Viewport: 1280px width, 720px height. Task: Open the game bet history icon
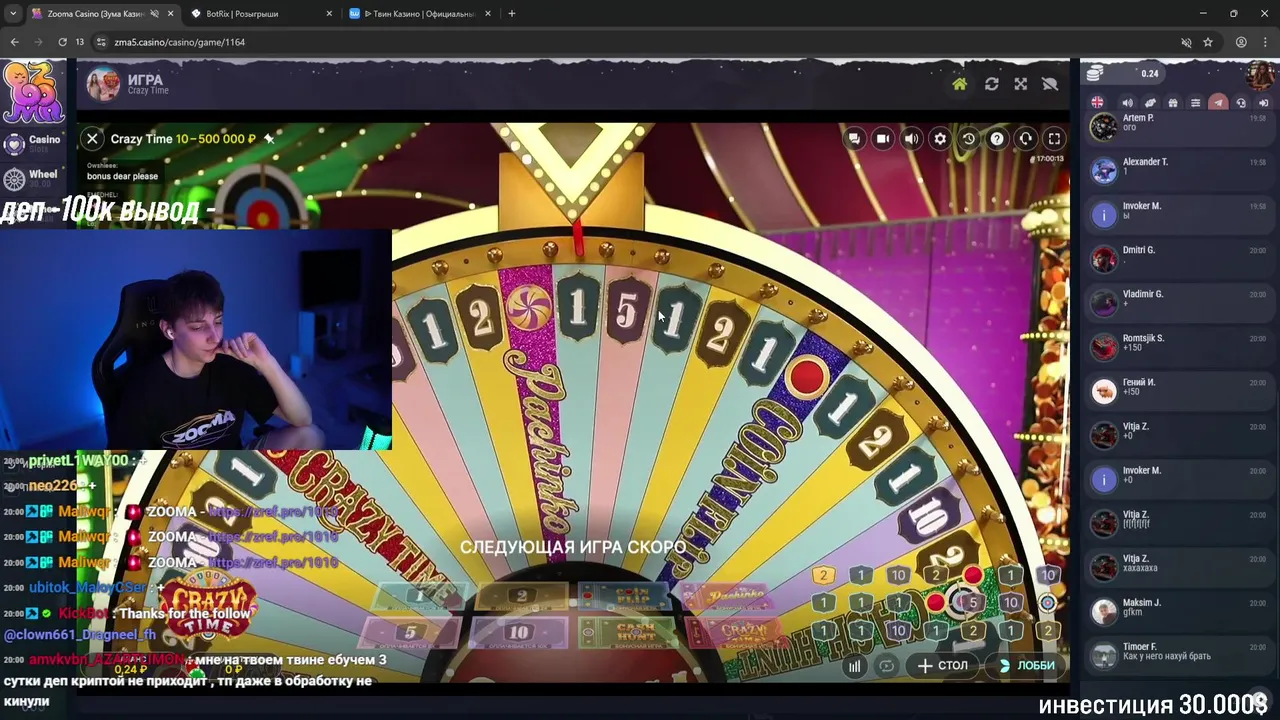[x=968, y=139]
